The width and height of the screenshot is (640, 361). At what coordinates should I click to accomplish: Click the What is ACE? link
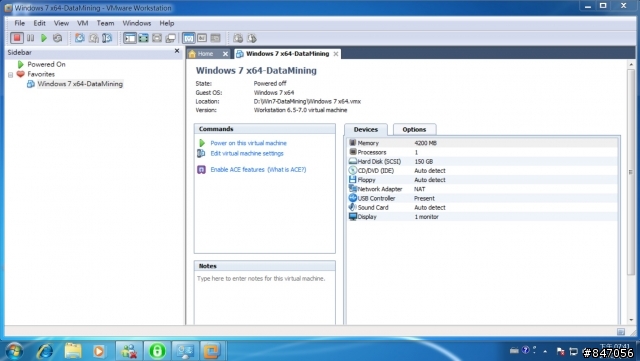coord(287,169)
